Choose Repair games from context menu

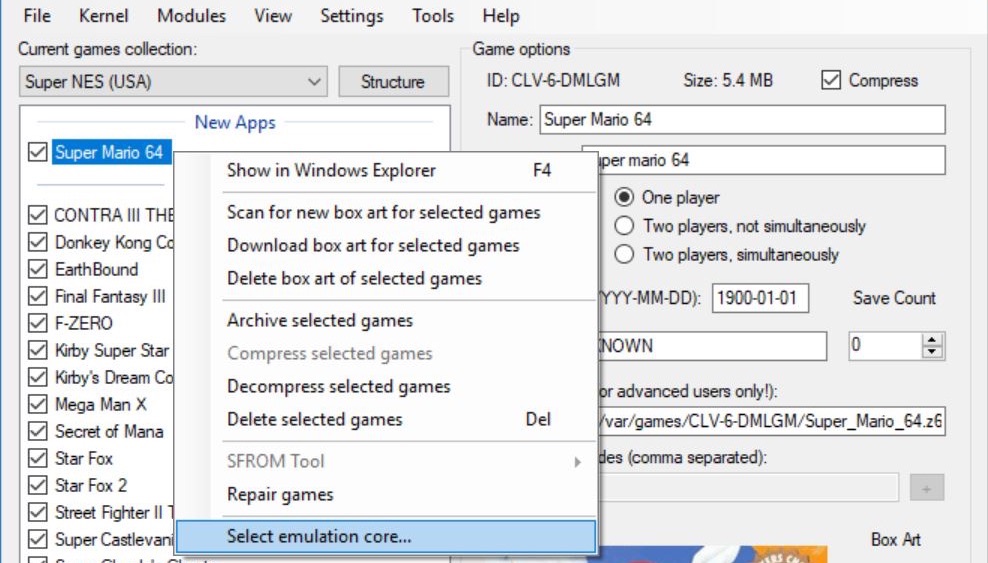tap(386, 494)
